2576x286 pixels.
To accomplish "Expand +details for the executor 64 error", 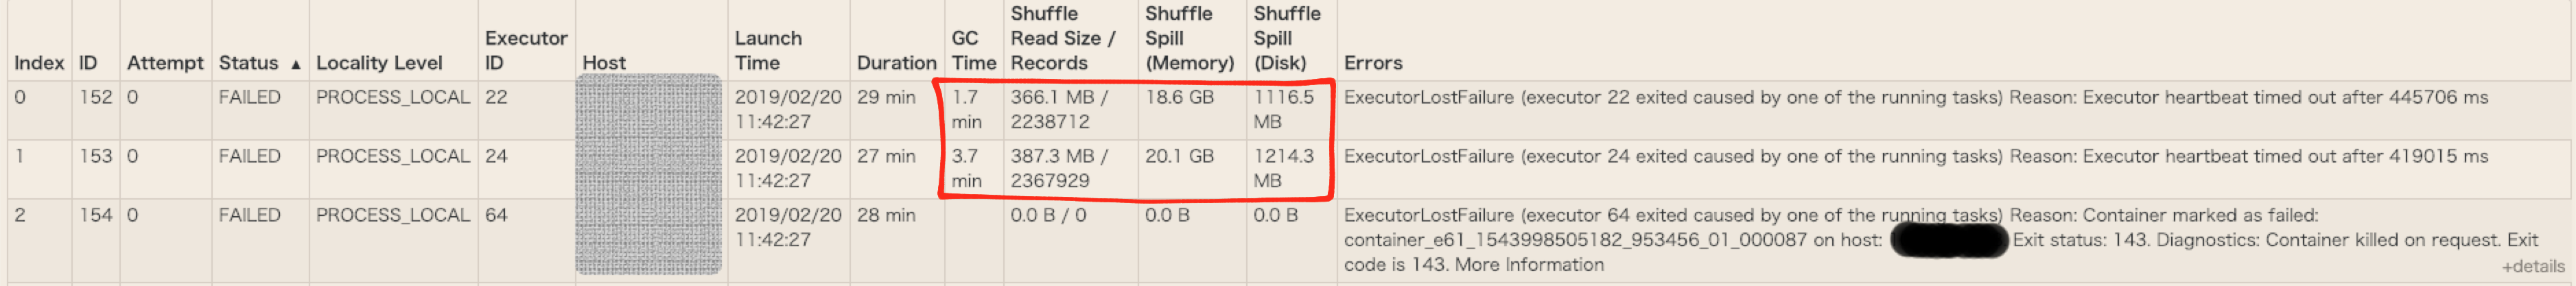I will click(2533, 266).
